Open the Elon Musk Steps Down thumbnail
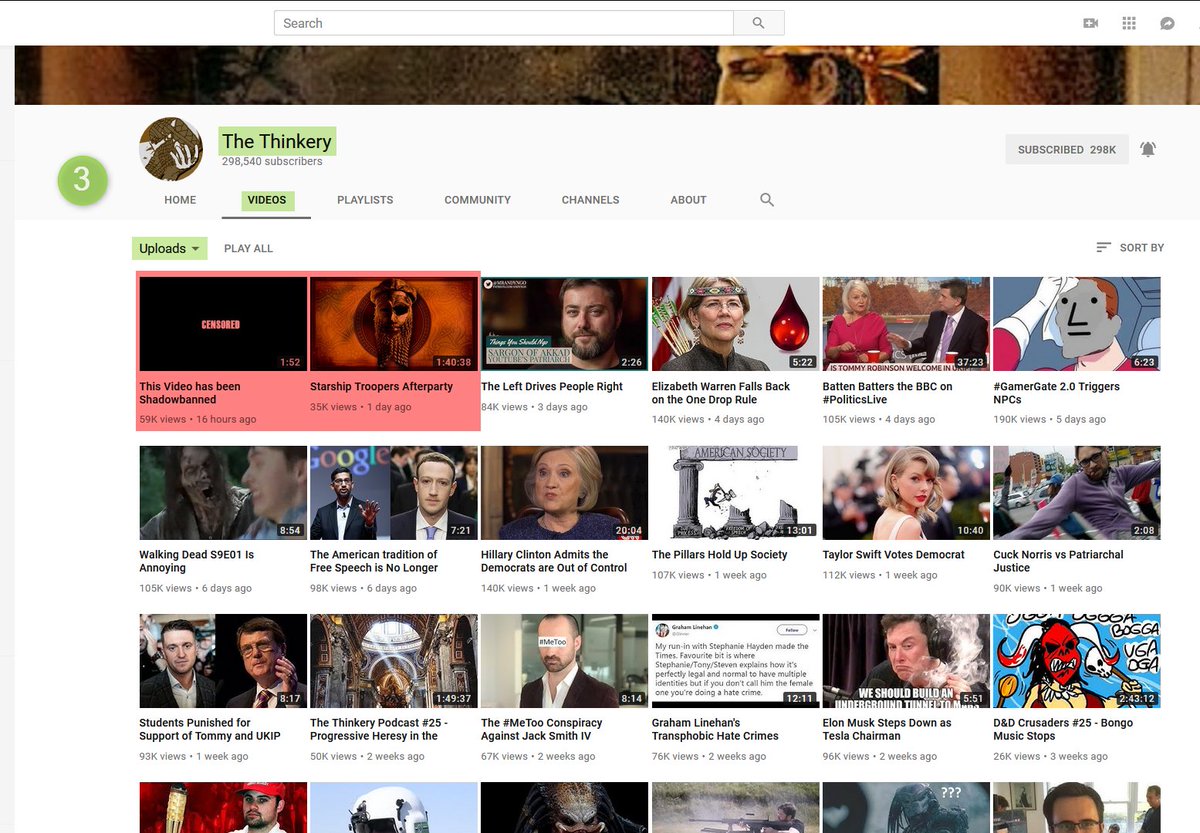Screen dimensions: 1200x833 (906, 661)
